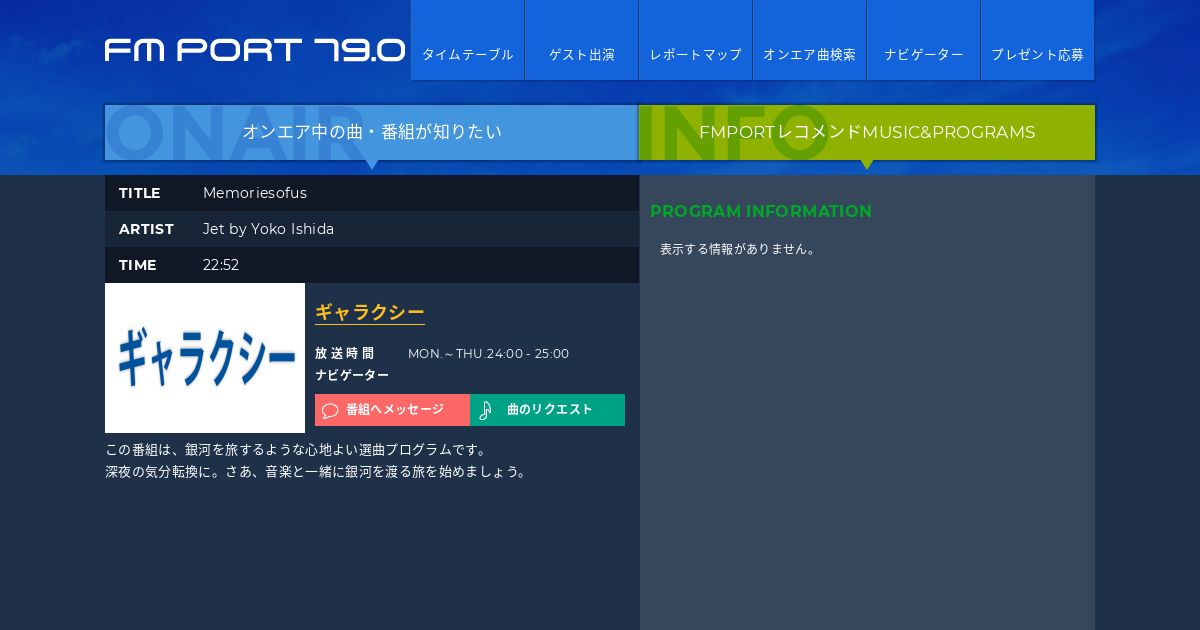Click the 表示する情報がありません message
This screenshot has height=630, width=1200.
pos(740,249)
